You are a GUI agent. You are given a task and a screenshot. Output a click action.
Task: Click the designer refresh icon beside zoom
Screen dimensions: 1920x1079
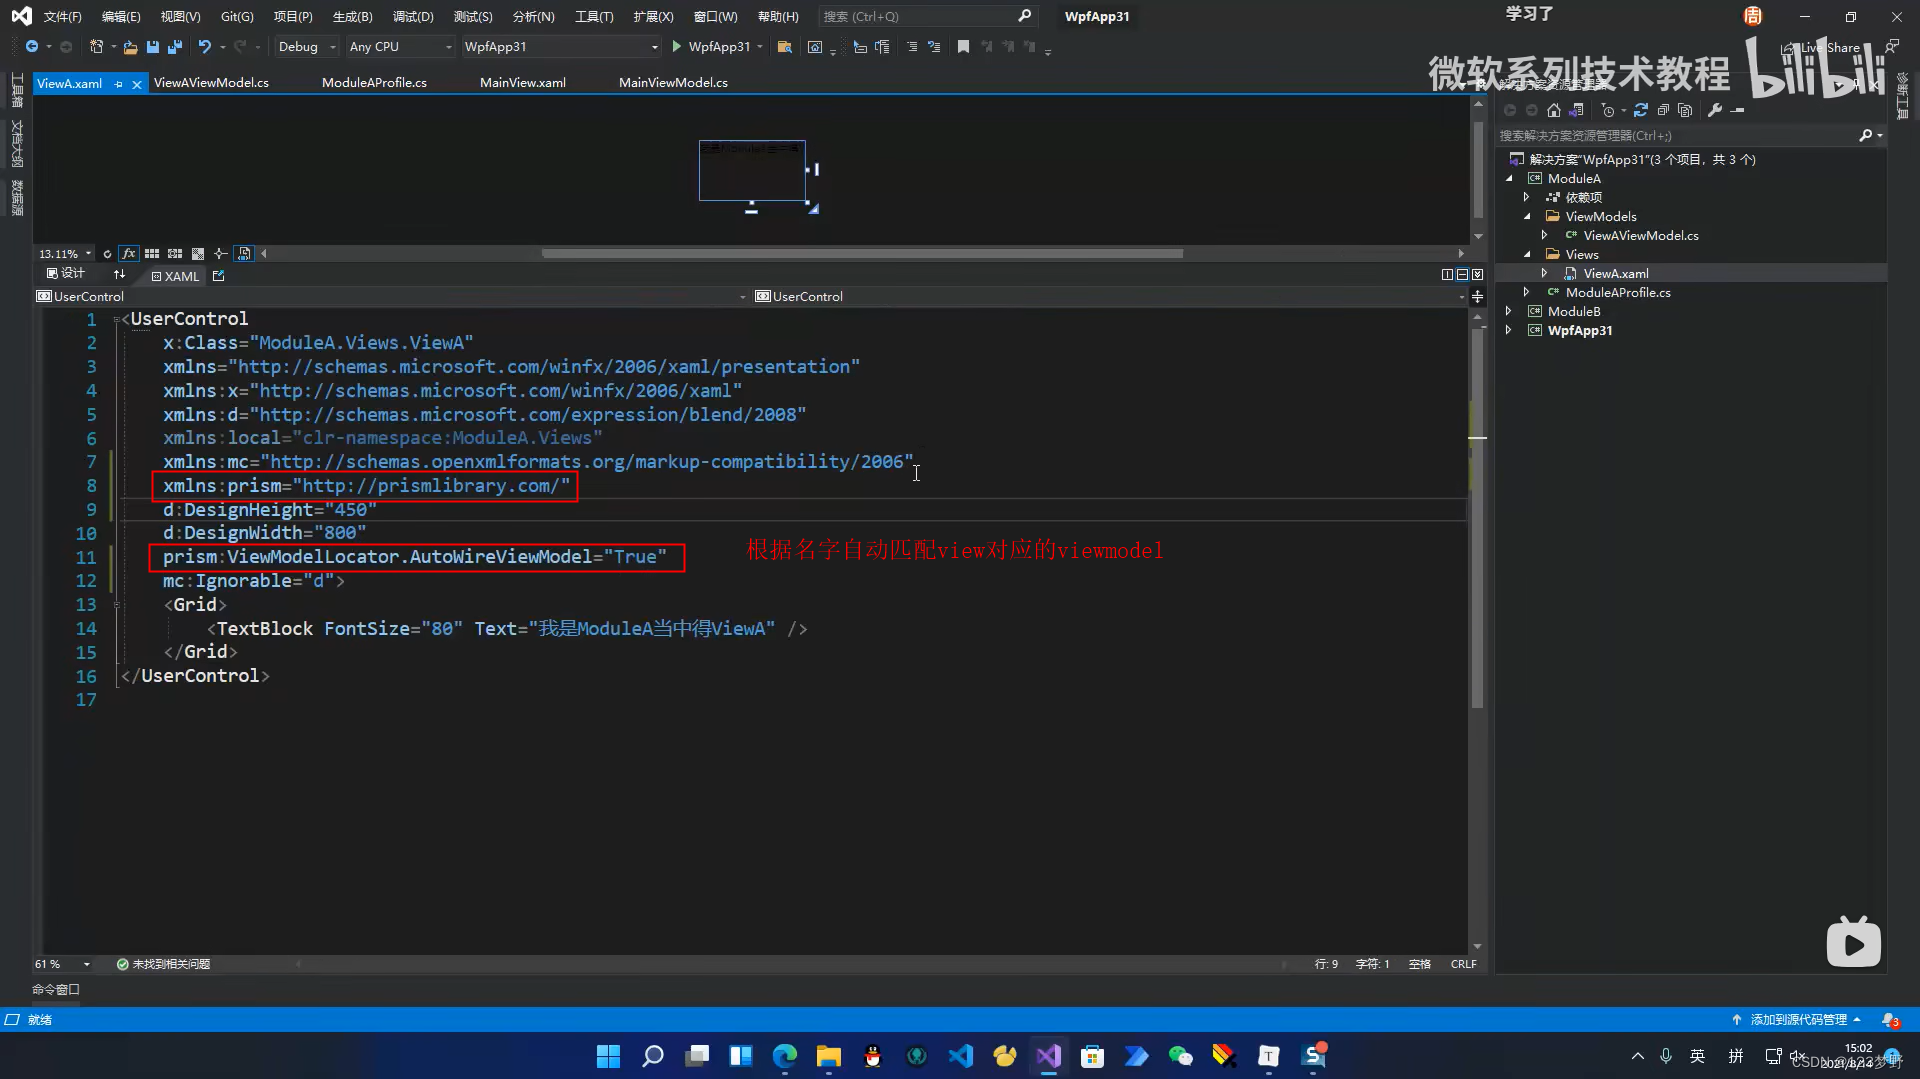(107, 254)
